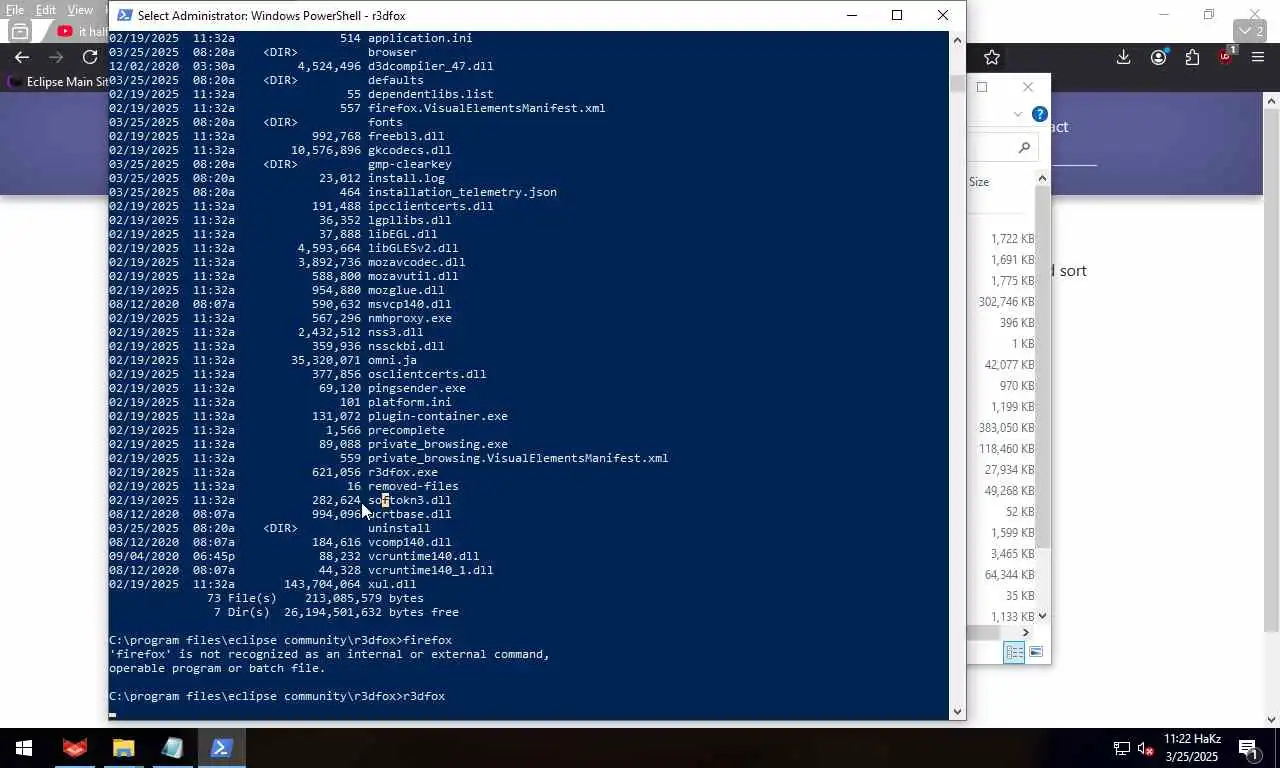This screenshot has height=768, width=1280.
Task: Click PowerShell scrollbar up arrow
Action: tap(957, 40)
